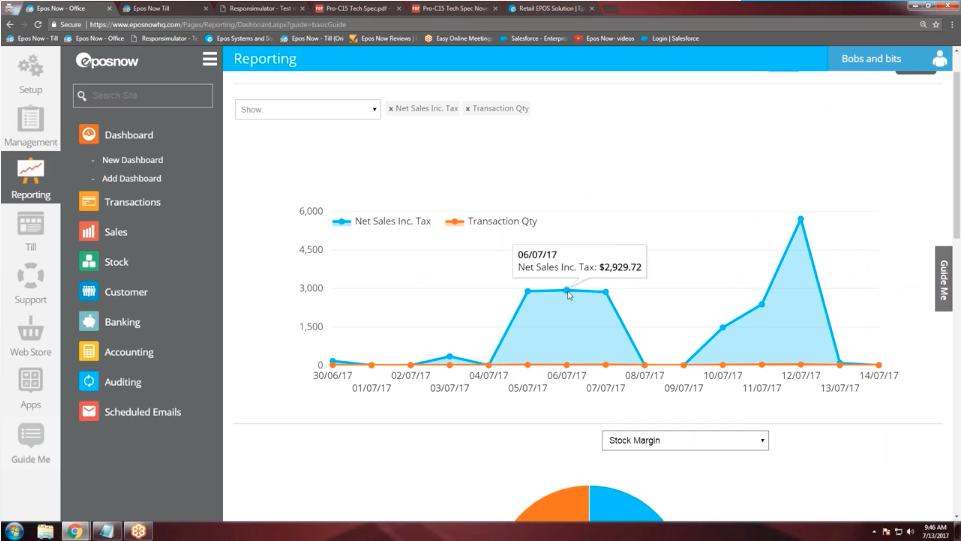Click the user profile icon
The width and height of the screenshot is (961, 541).
pos(940,59)
